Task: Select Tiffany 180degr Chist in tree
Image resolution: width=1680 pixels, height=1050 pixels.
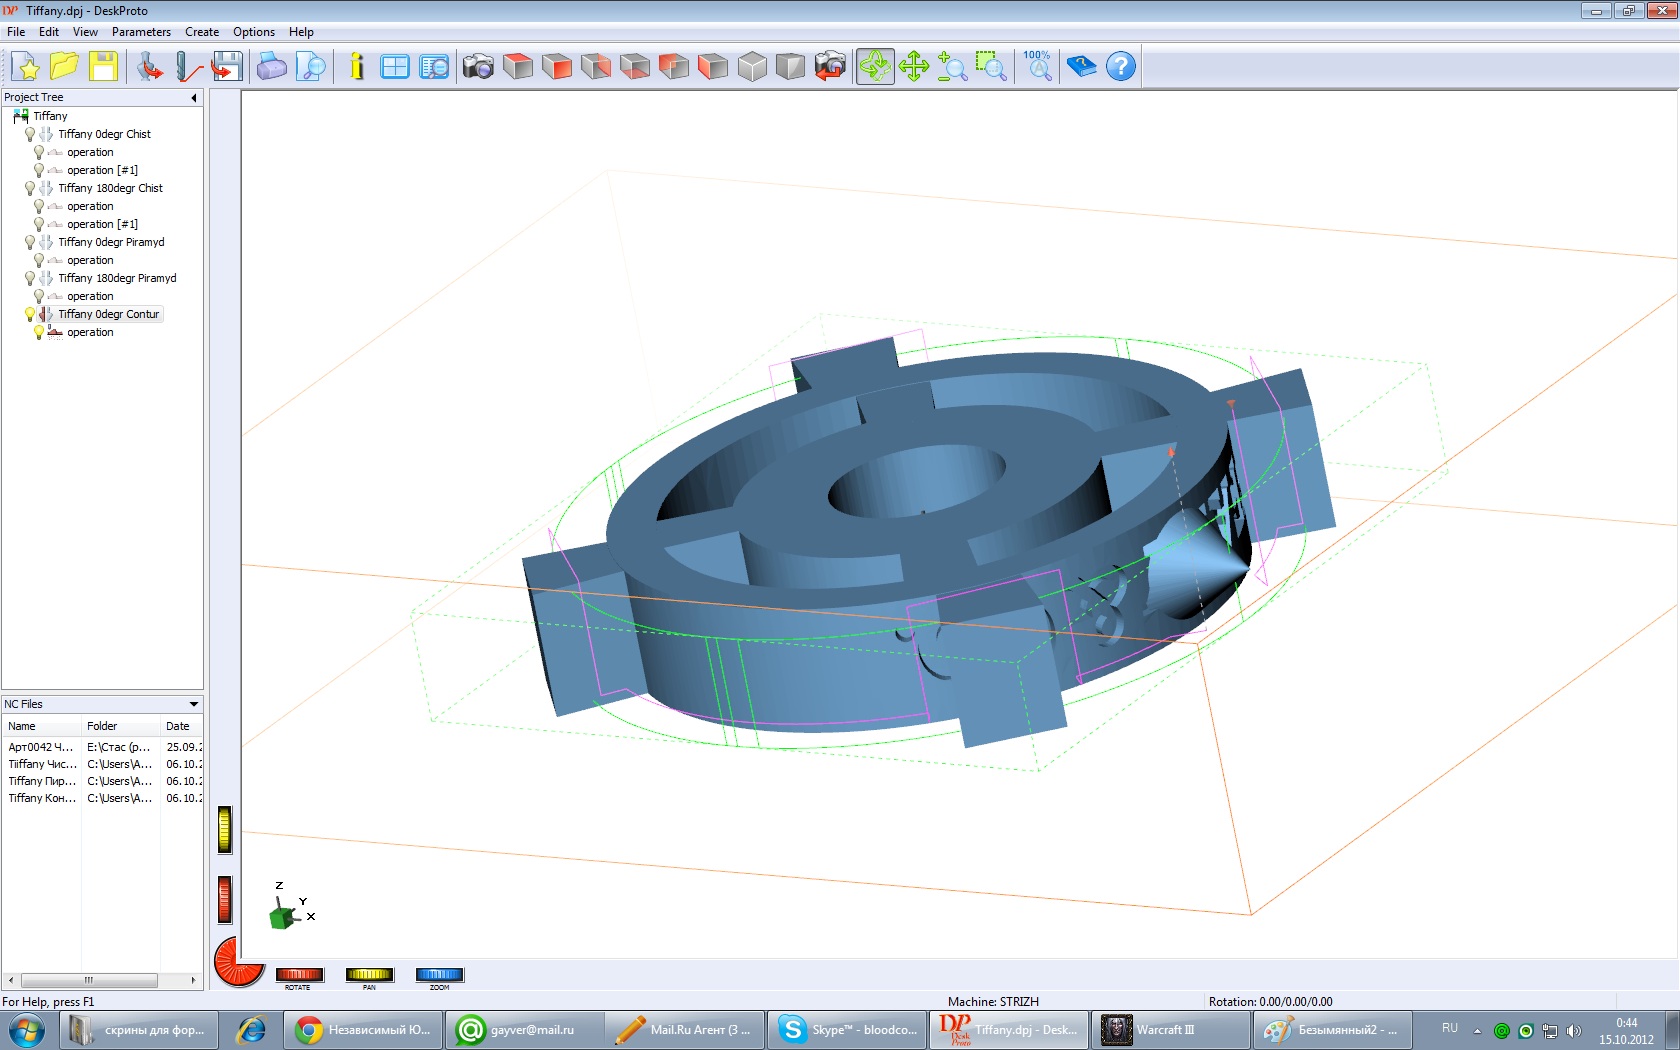Action: click(x=110, y=188)
